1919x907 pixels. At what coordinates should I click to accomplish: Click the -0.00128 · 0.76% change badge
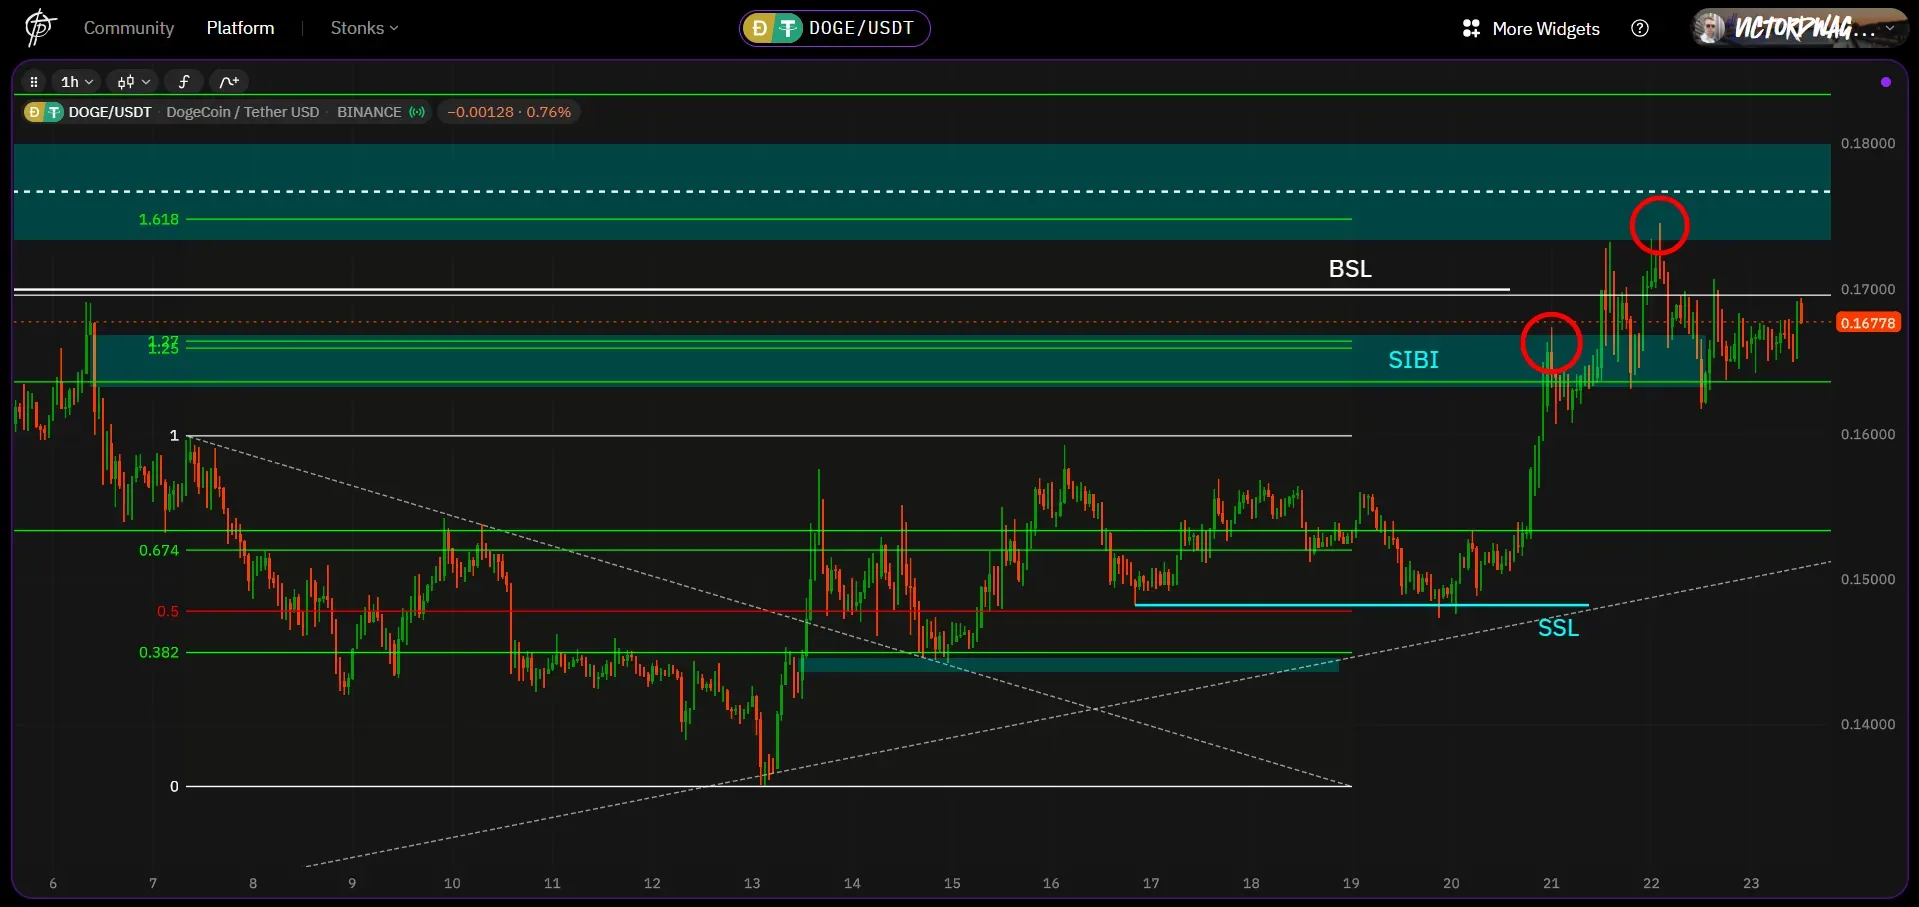point(509,112)
